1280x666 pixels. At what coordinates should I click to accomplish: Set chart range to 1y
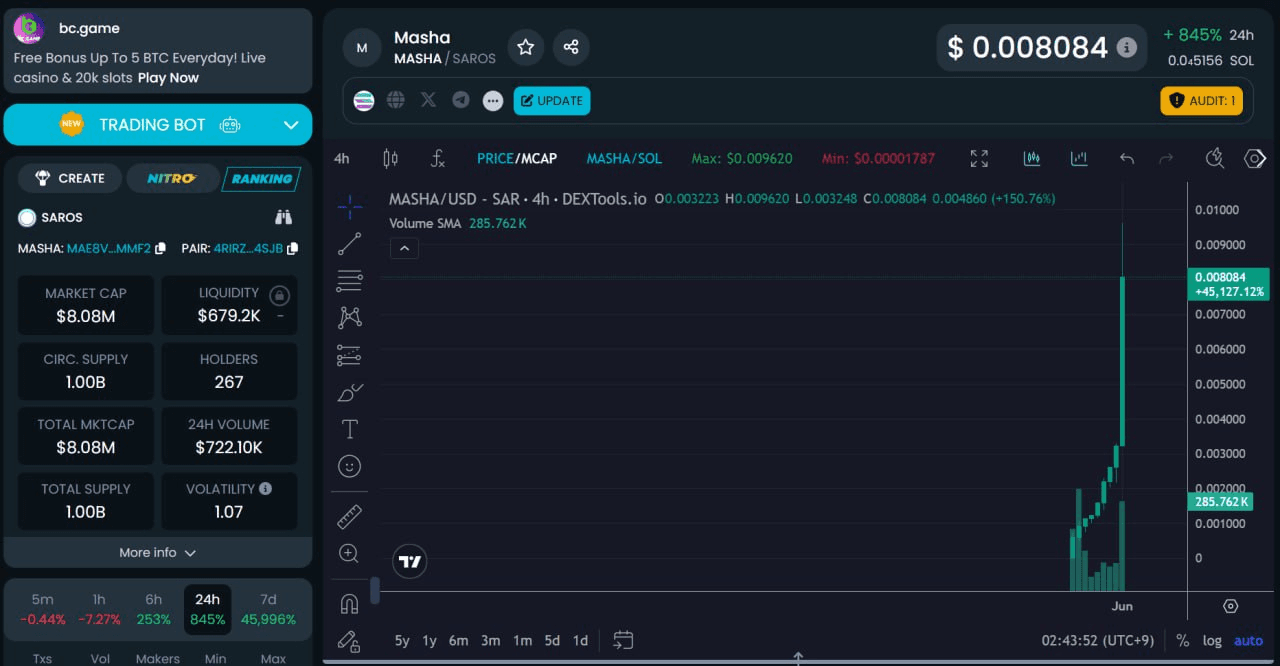coord(430,640)
